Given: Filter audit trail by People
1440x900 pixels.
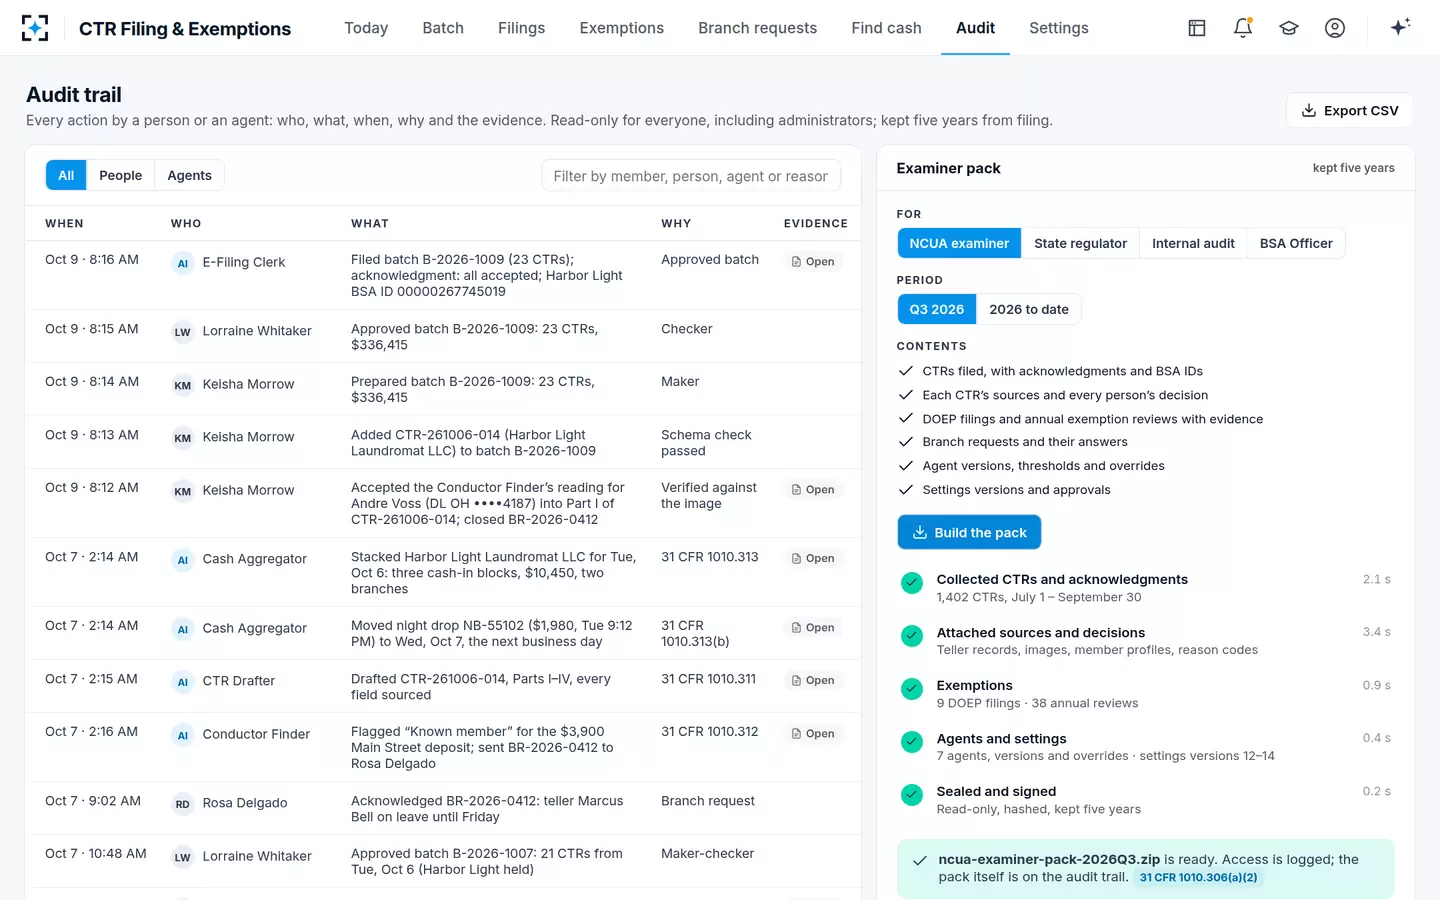Looking at the screenshot, I should (x=121, y=175).
